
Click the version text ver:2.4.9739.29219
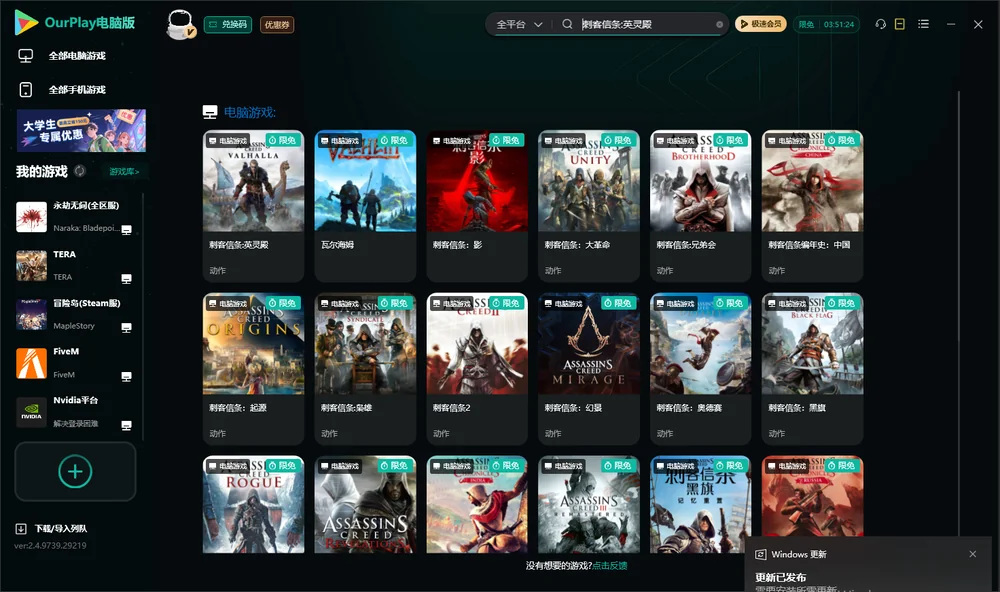coord(50,545)
